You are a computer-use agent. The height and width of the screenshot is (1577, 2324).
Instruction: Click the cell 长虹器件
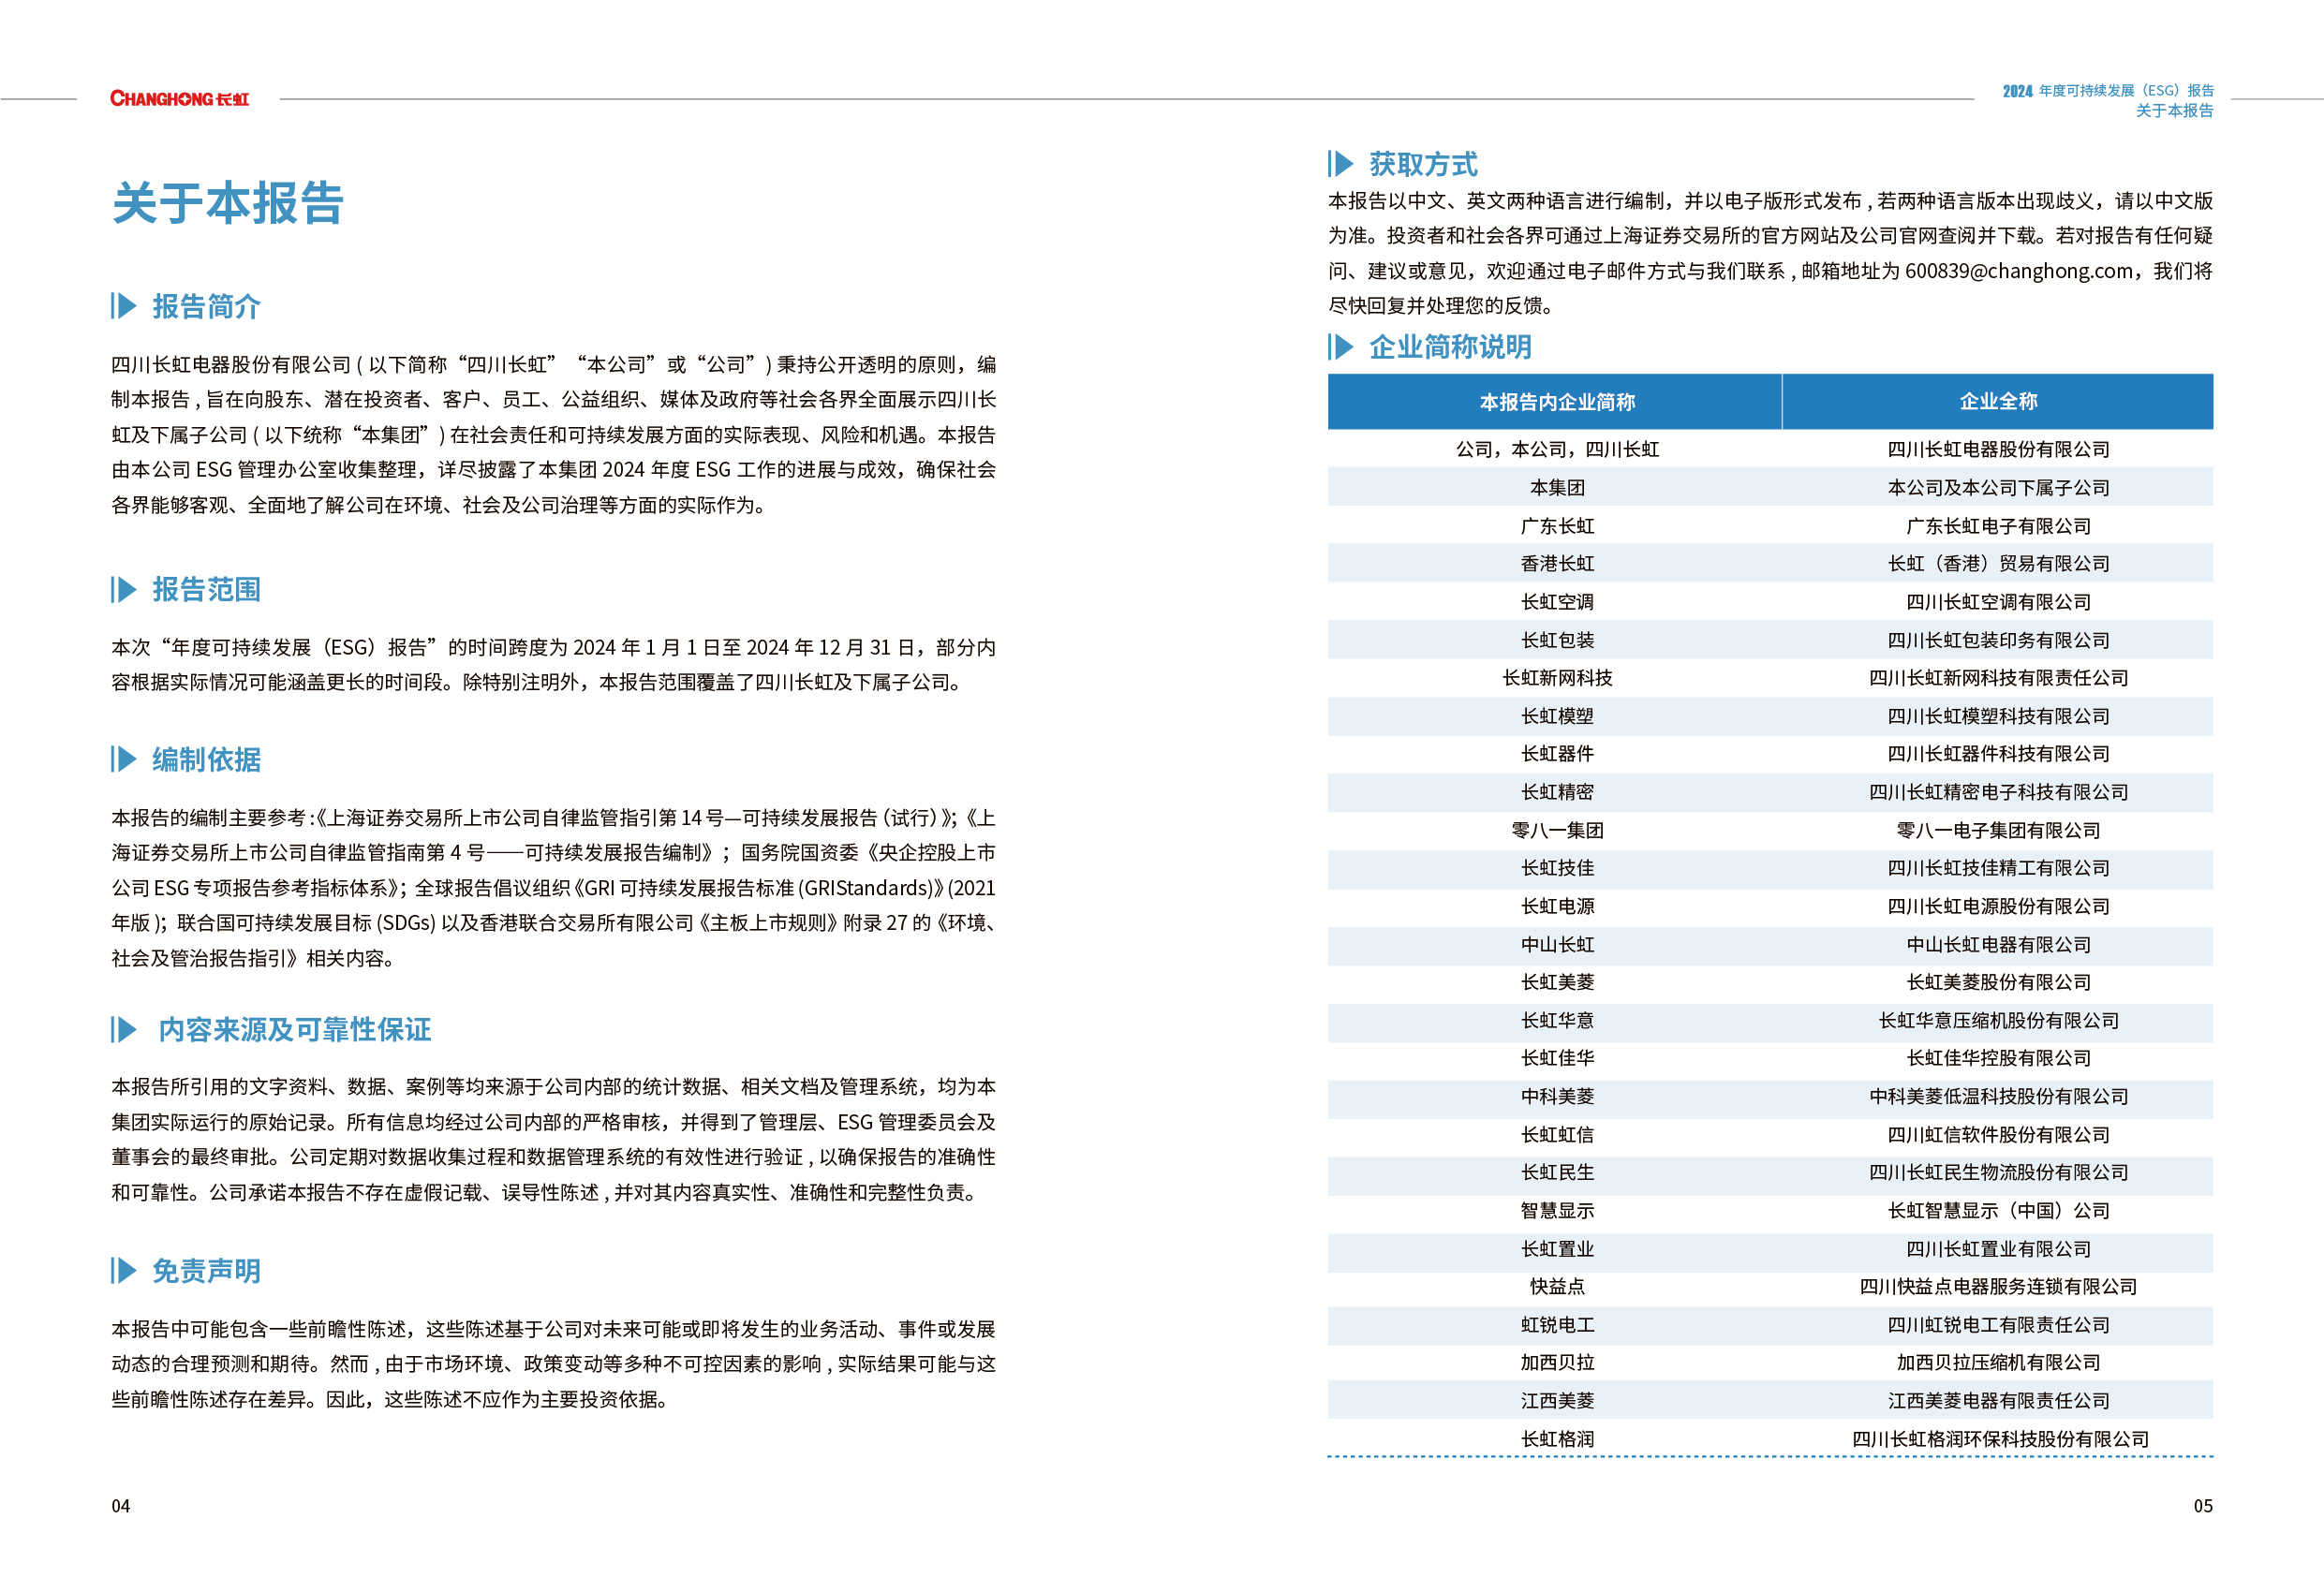coord(1557,753)
